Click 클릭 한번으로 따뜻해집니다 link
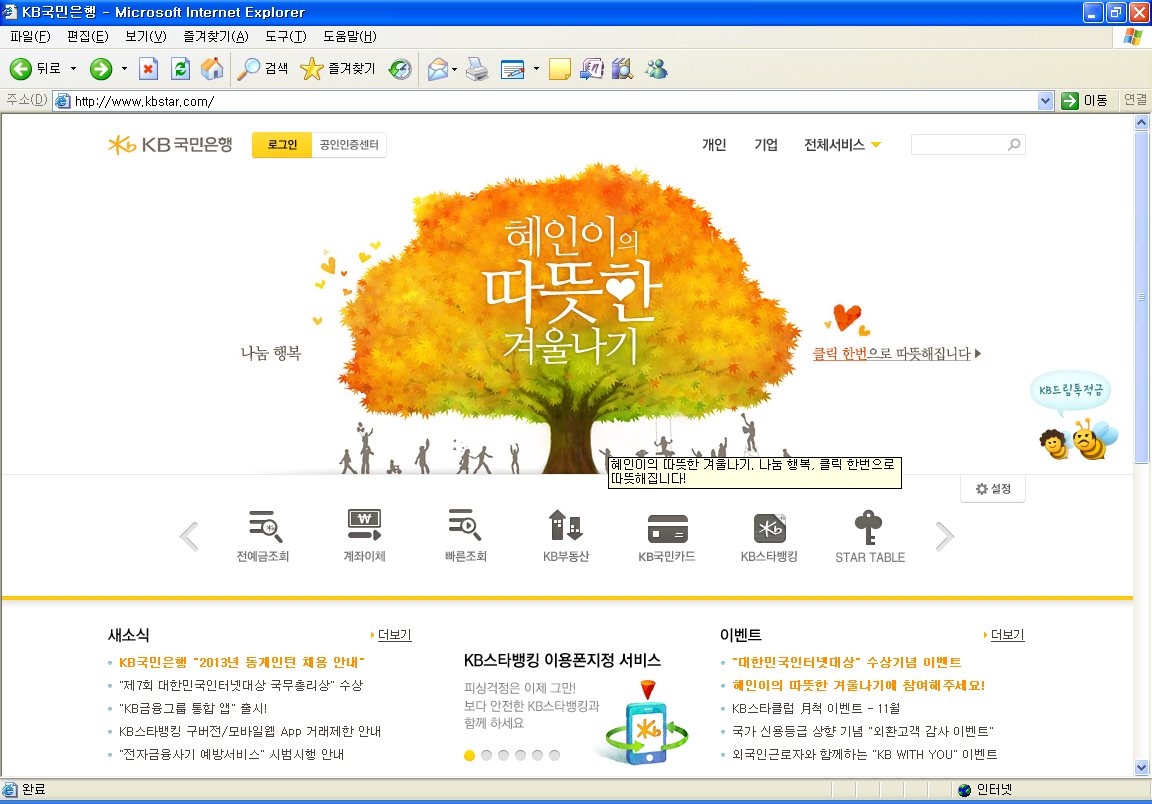Image resolution: width=1152 pixels, height=804 pixels. (896, 353)
